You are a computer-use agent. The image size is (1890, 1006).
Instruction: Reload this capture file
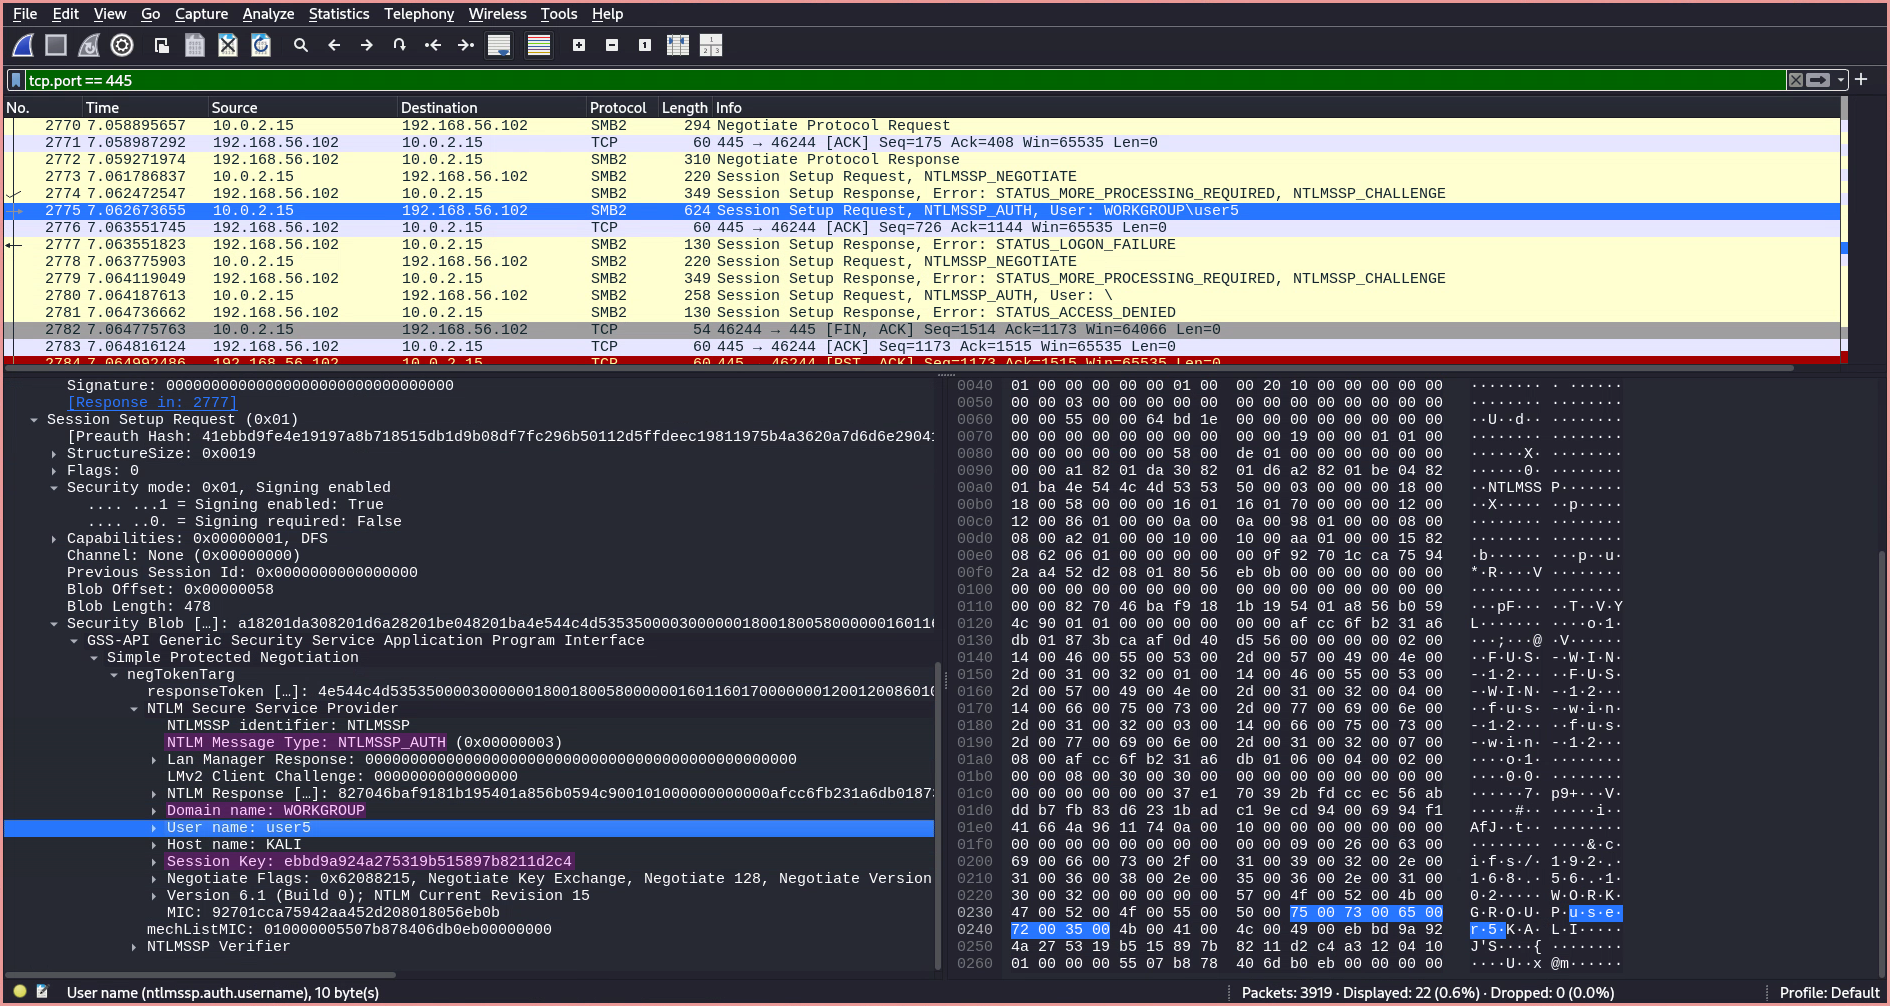pos(261,45)
